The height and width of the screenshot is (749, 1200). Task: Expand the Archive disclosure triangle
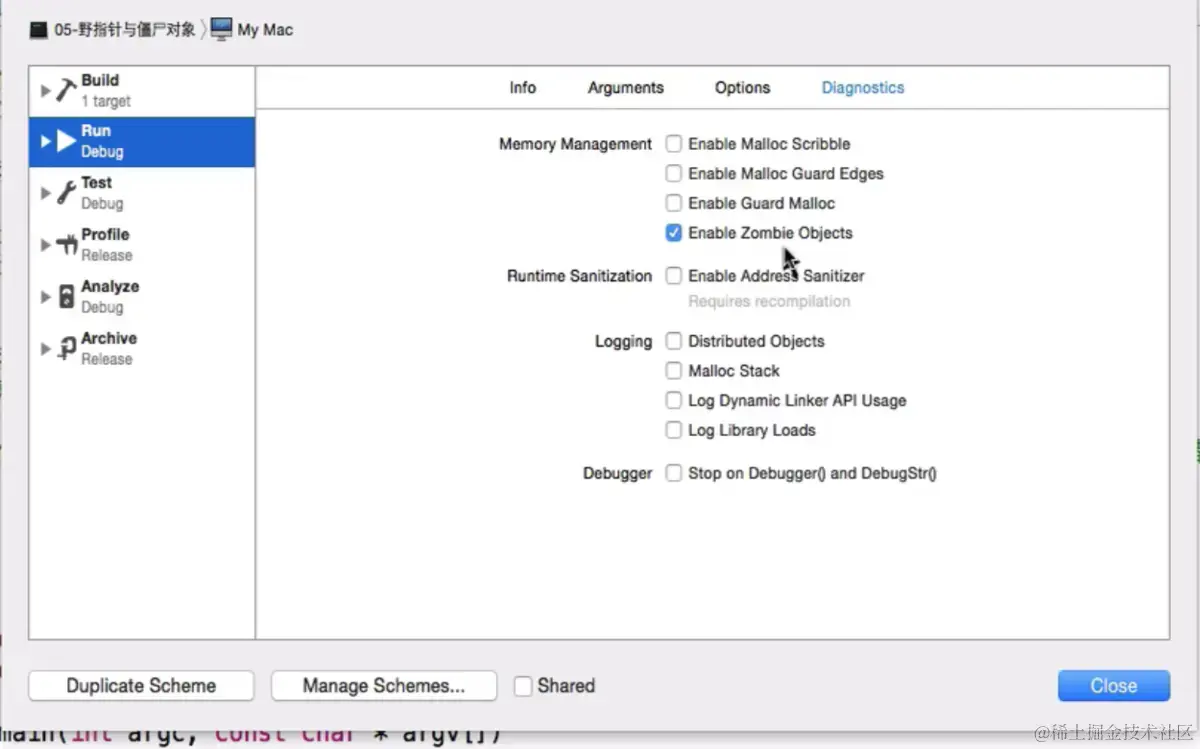coord(45,349)
